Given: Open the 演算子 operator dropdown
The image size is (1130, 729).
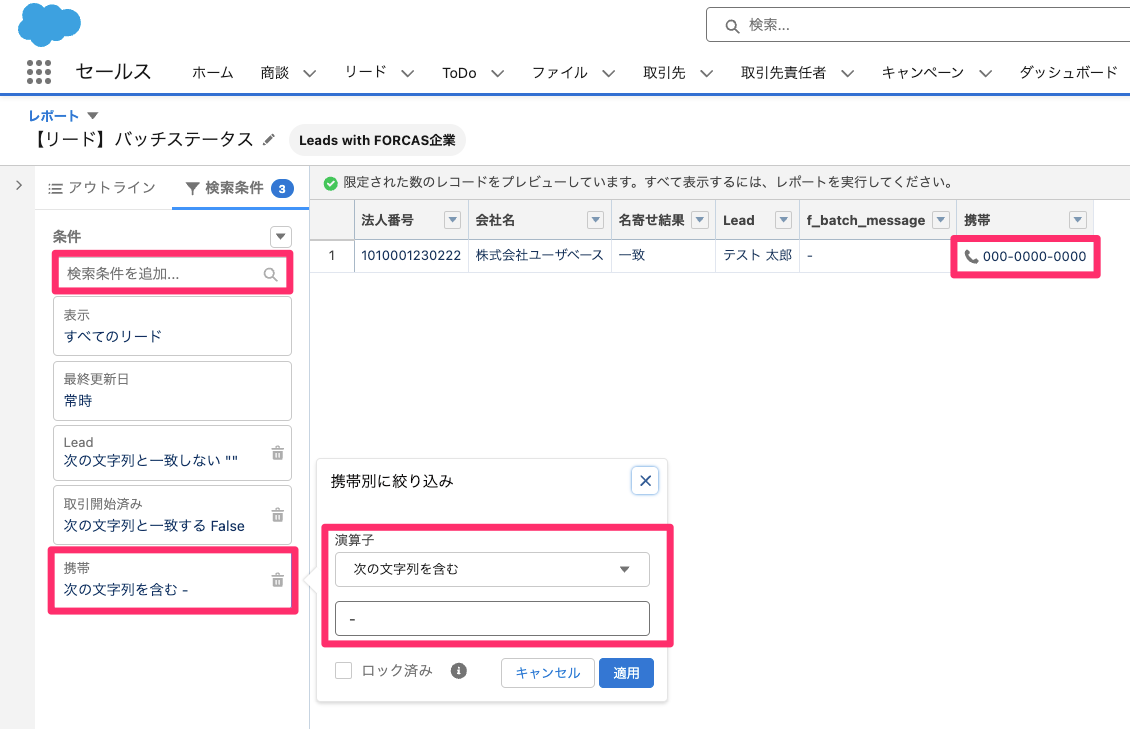Looking at the screenshot, I should click(492, 569).
